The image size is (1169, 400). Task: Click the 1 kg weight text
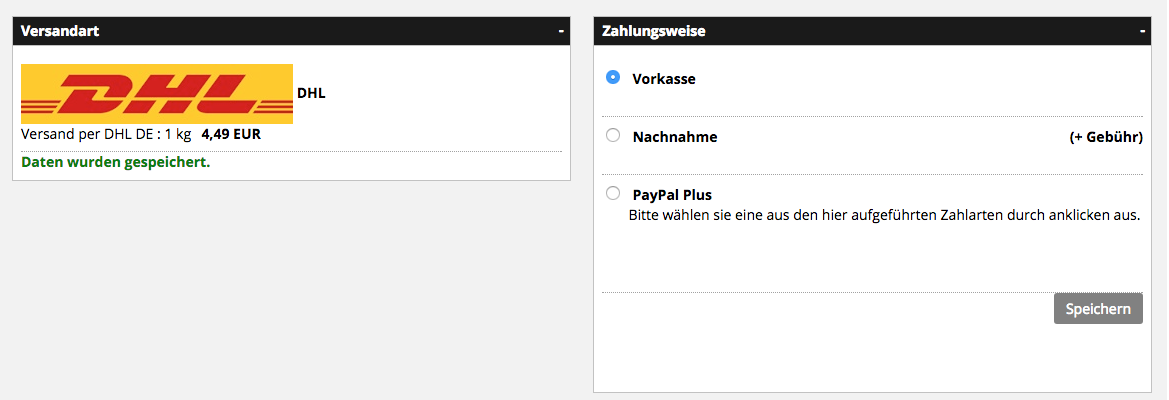(177, 134)
